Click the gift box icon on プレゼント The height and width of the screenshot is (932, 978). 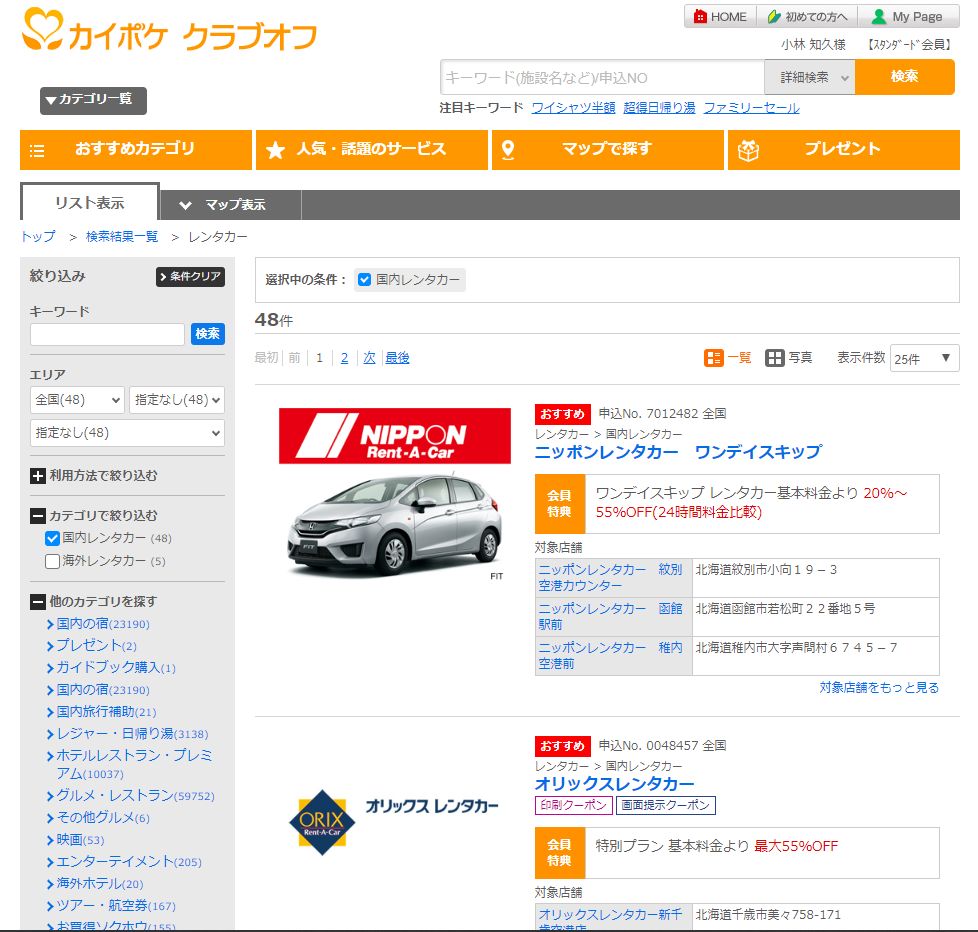[x=748, y=150]
